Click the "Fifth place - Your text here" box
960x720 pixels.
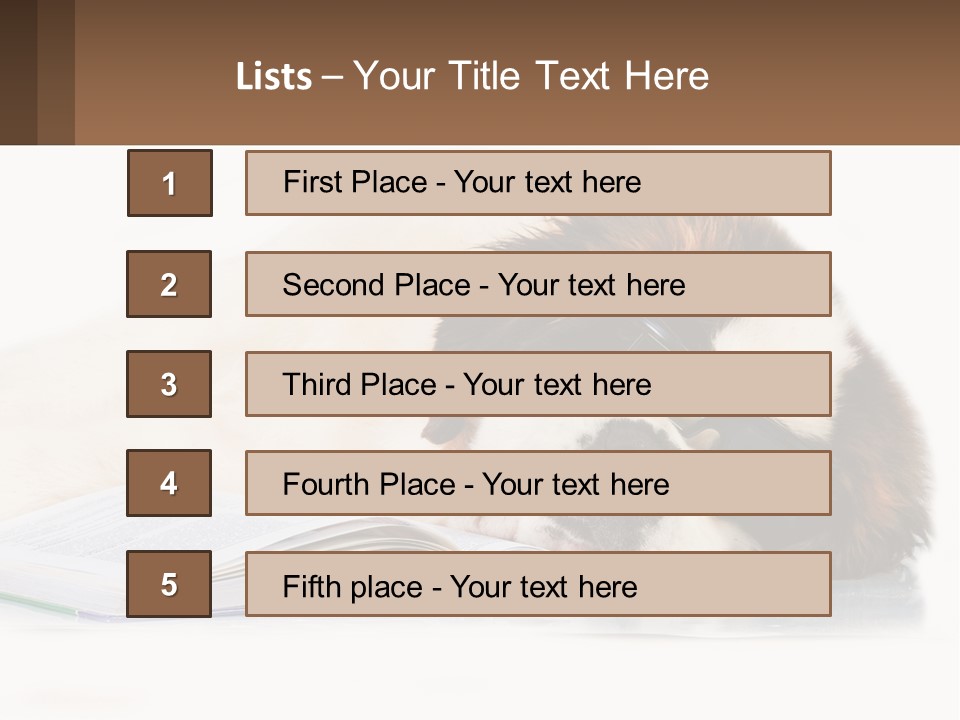point(538,584)
